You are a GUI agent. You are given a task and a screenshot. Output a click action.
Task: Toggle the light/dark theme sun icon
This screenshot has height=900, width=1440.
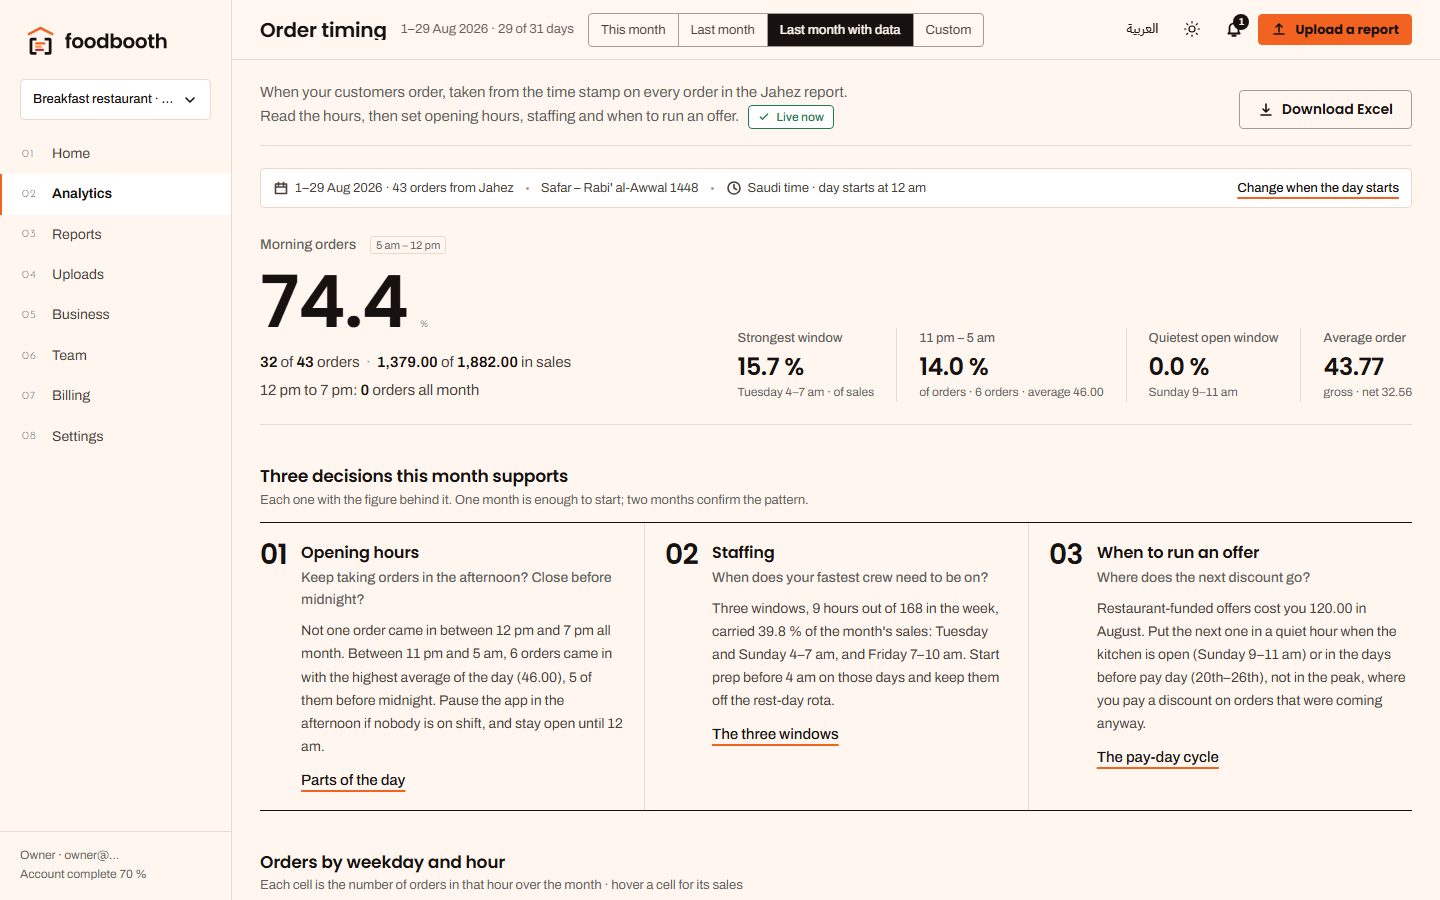point(1192,29)
